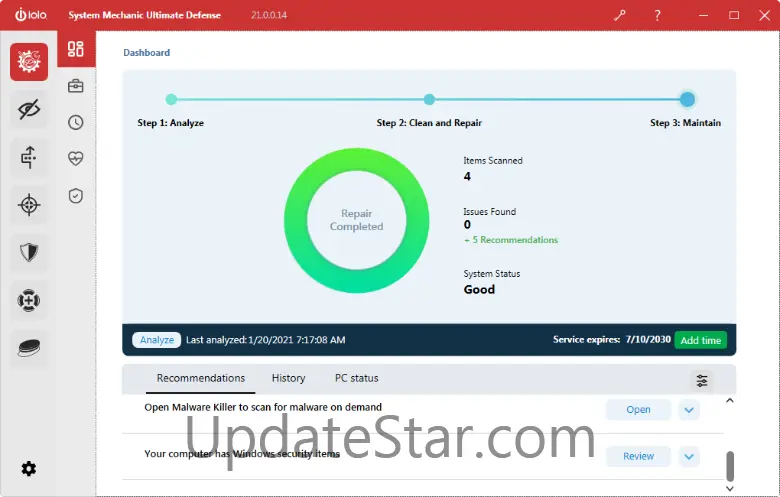Click the recommendations scrollbar up arrow
Screen dimensions: 780x497
[730, 400]
